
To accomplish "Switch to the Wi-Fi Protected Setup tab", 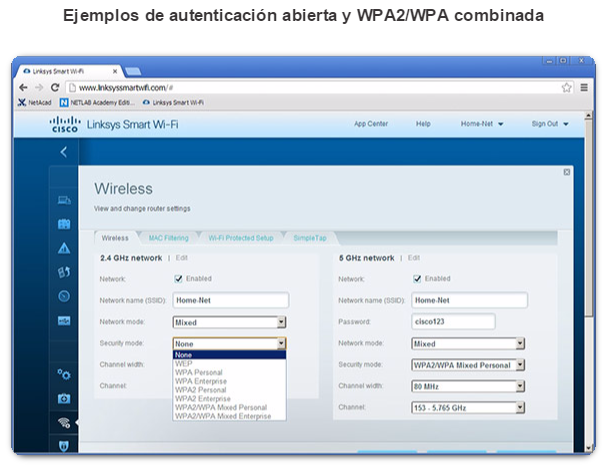I will tap(241, 238).
